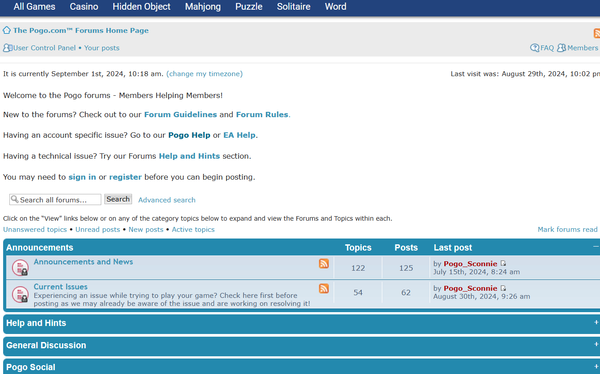Open the Members list icon
Viewport: 600px width, 374px height.
click(x=561, y=48)
